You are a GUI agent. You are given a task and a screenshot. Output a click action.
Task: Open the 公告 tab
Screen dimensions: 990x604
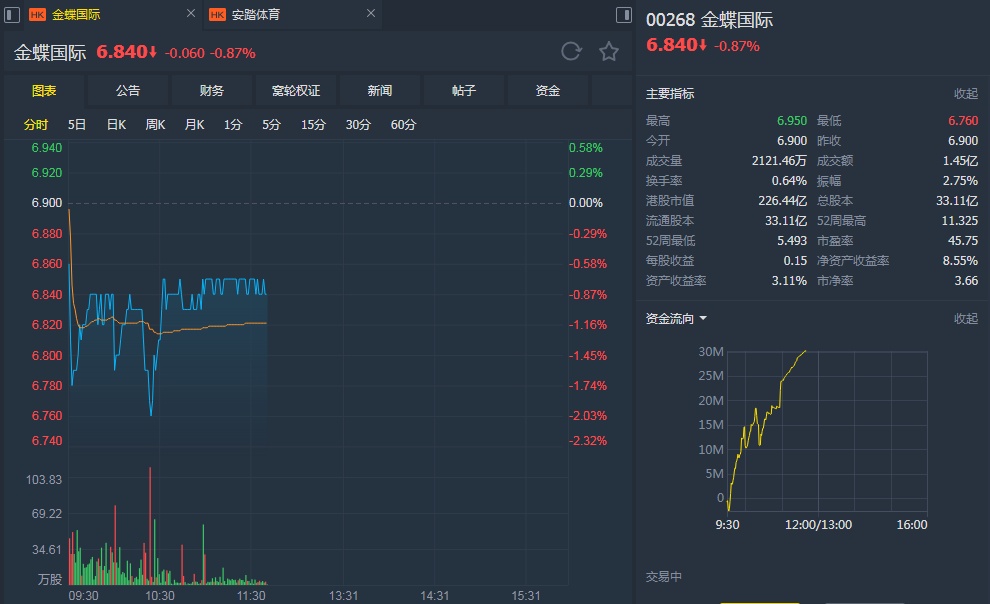pyautogui.click(x=128, y=90)
